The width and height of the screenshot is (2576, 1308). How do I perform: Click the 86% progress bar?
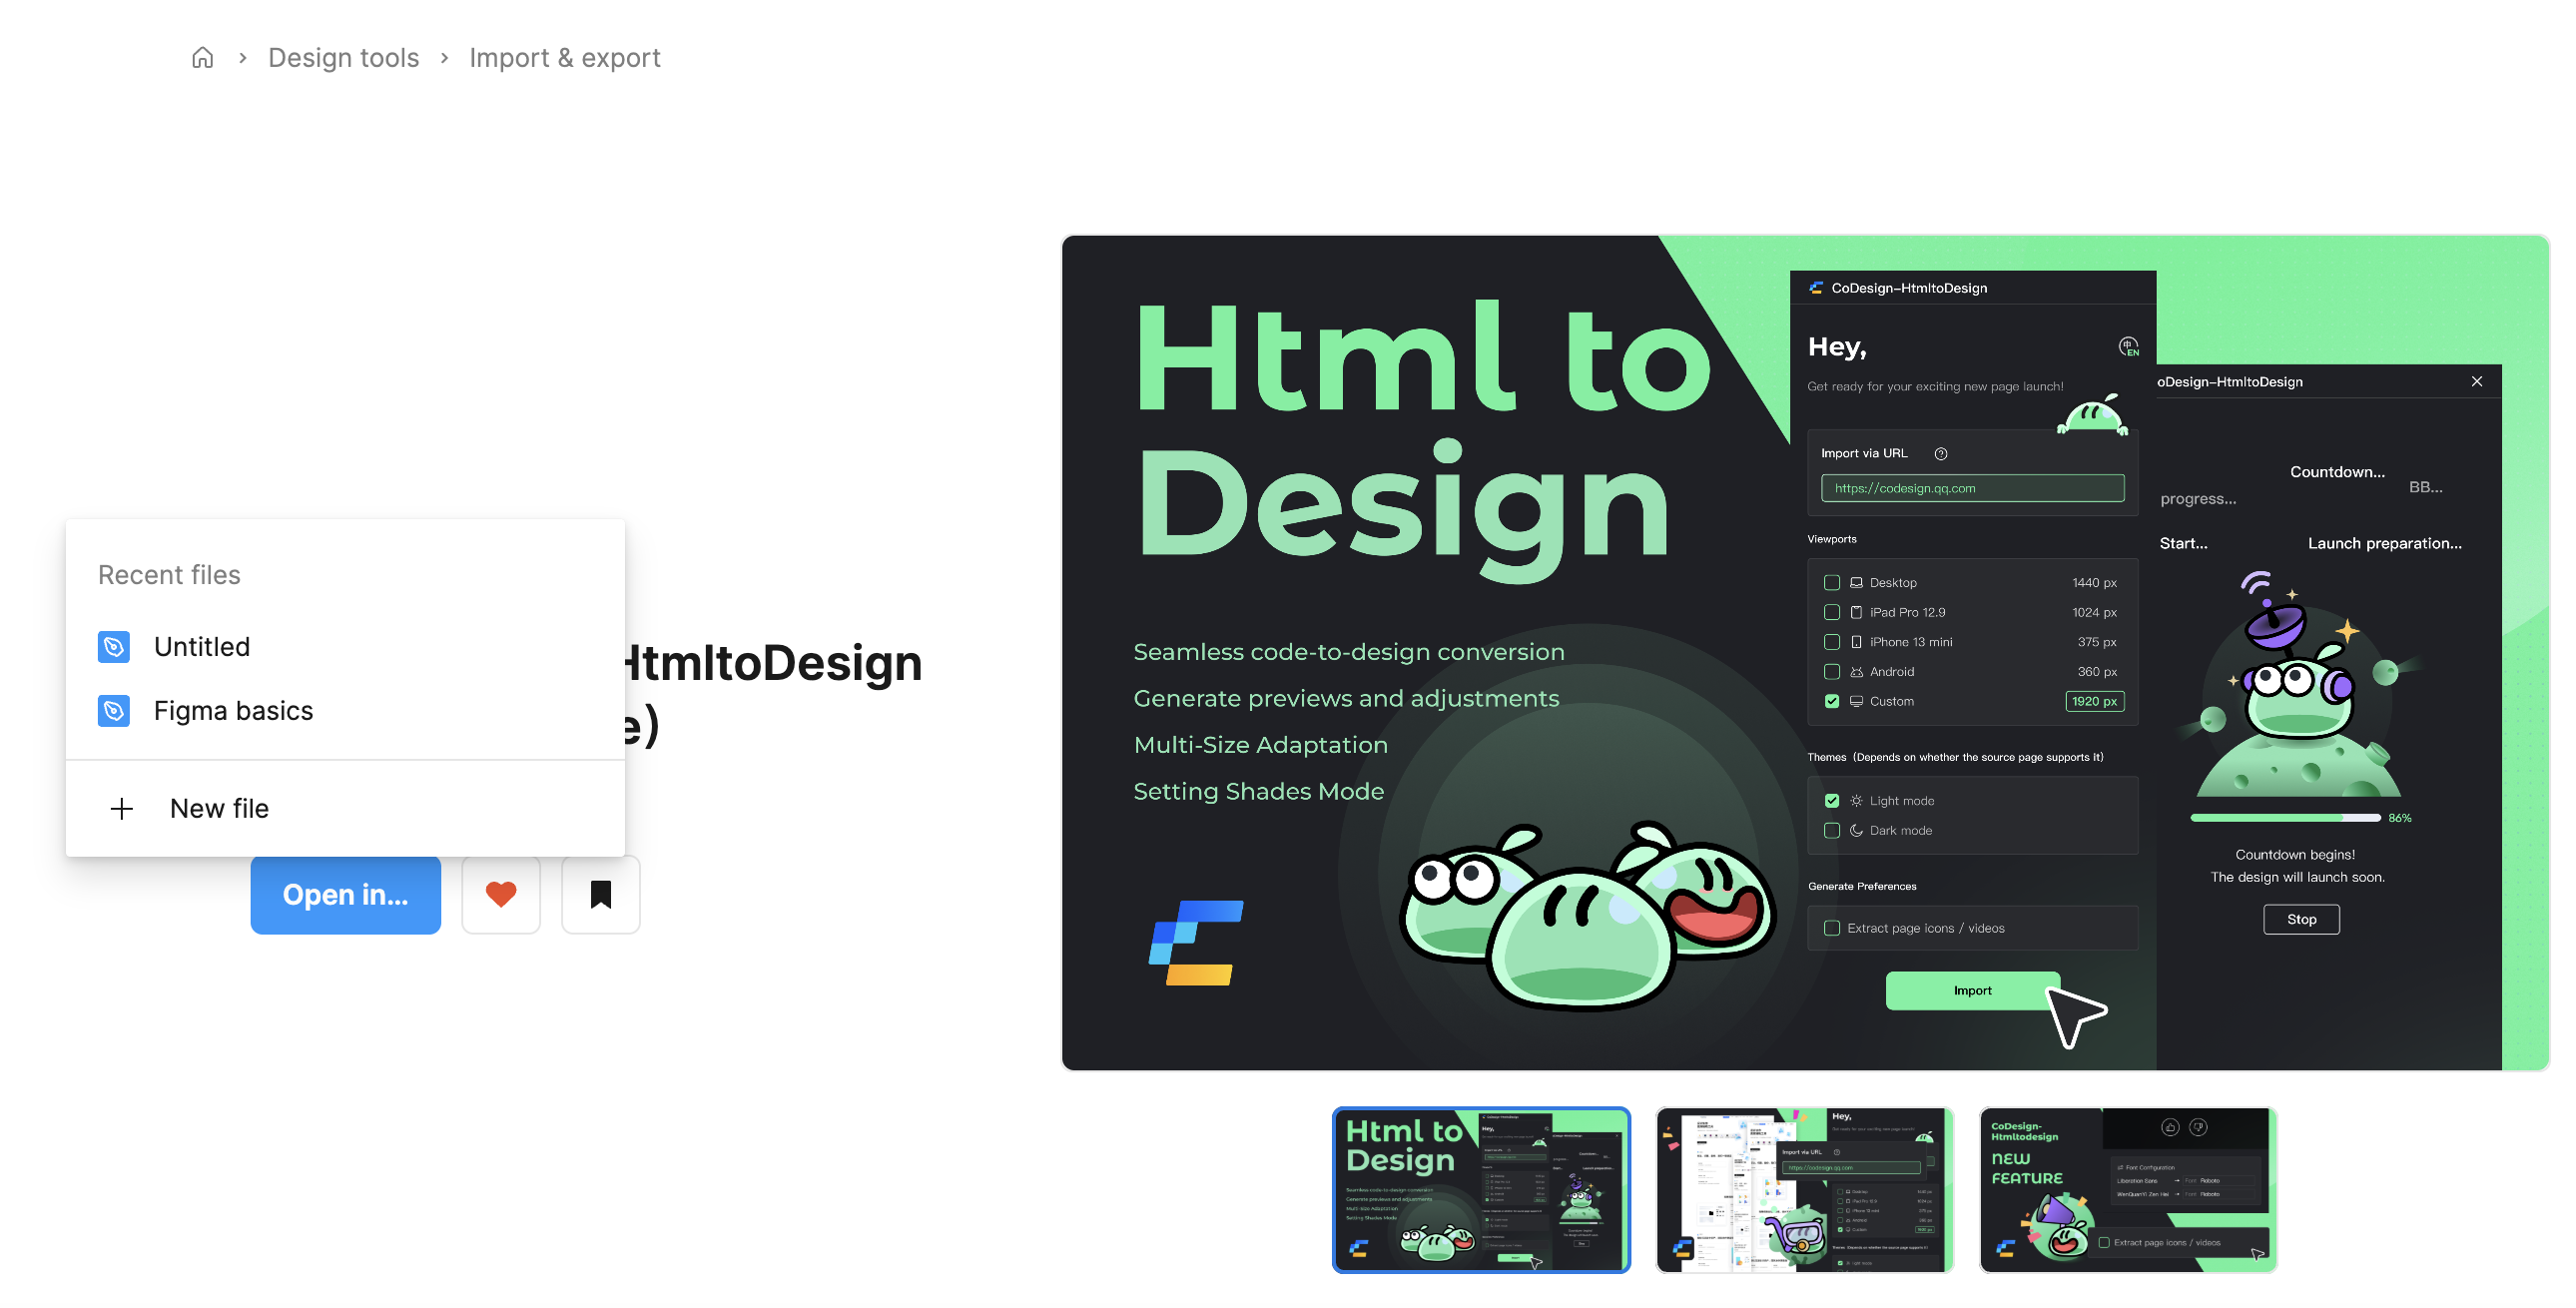(2284, 818)
